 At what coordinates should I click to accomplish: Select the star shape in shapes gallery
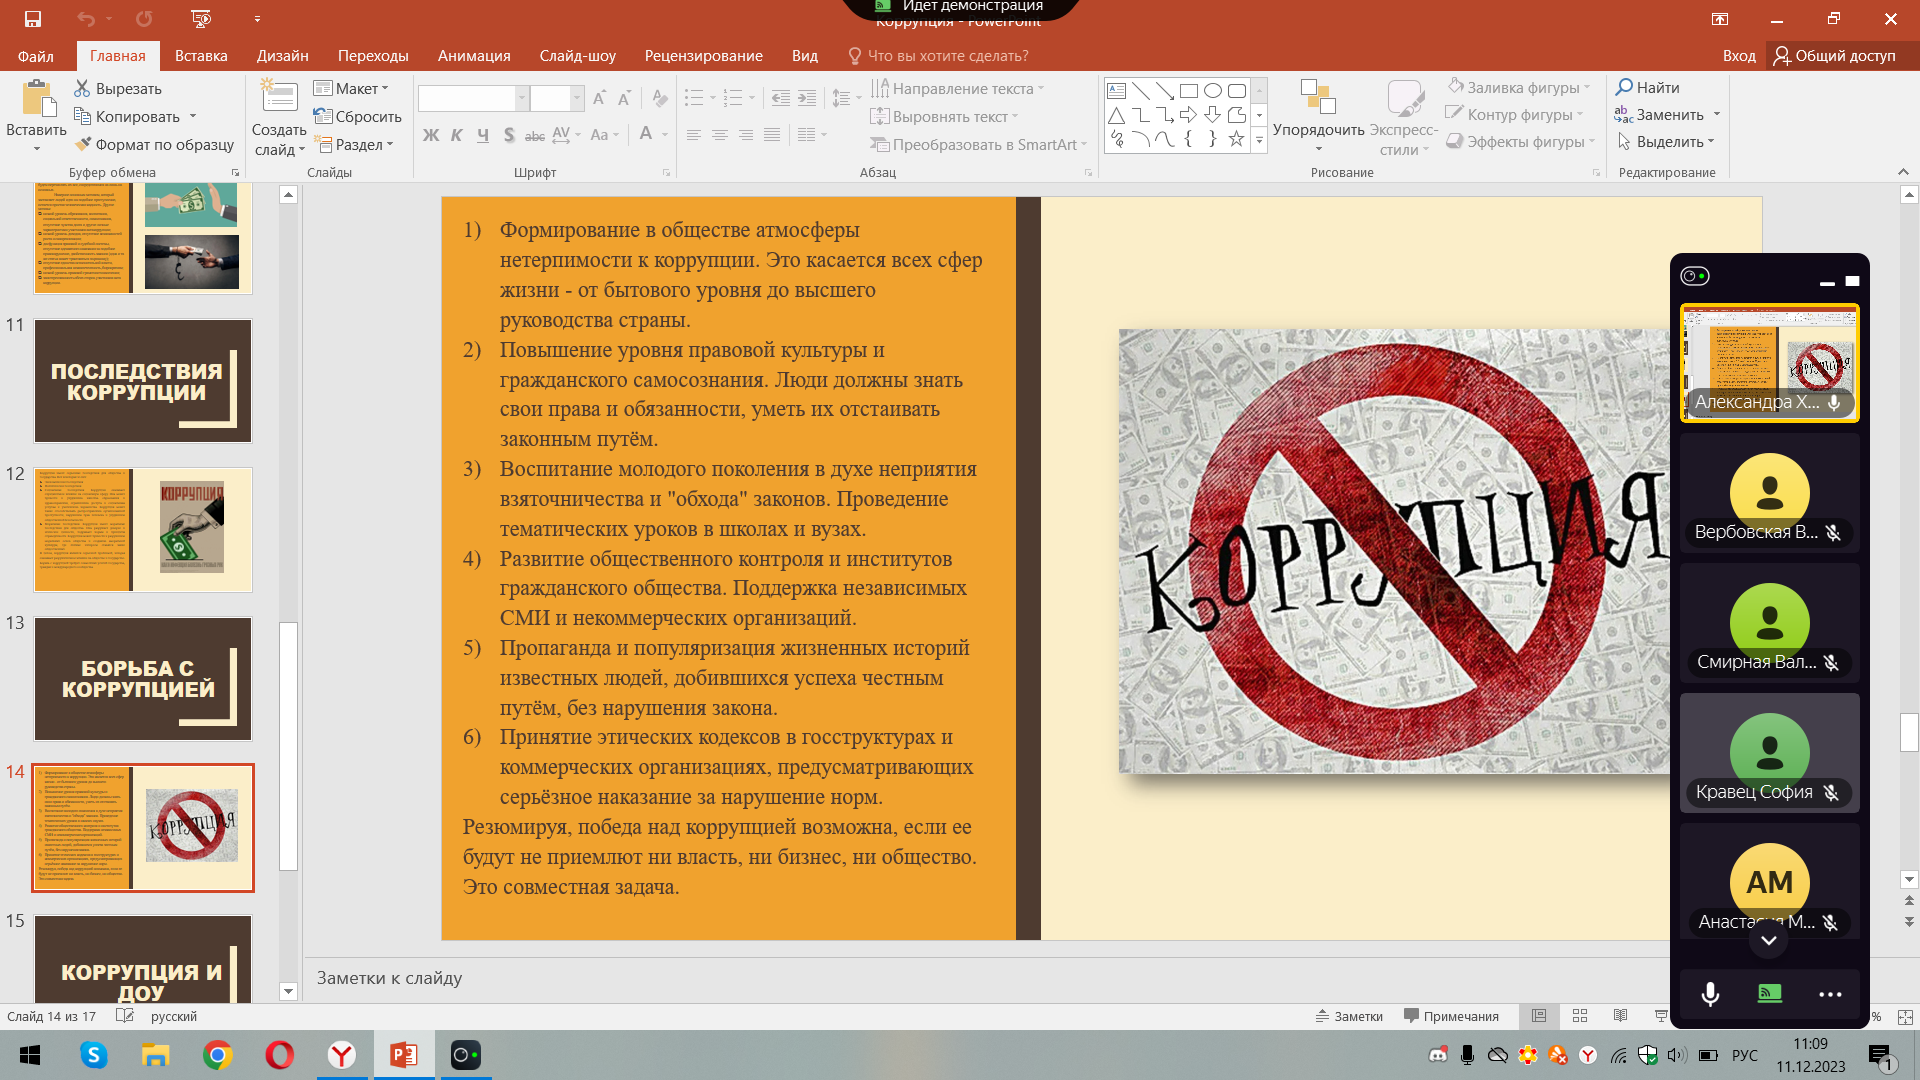point(1236,139)
